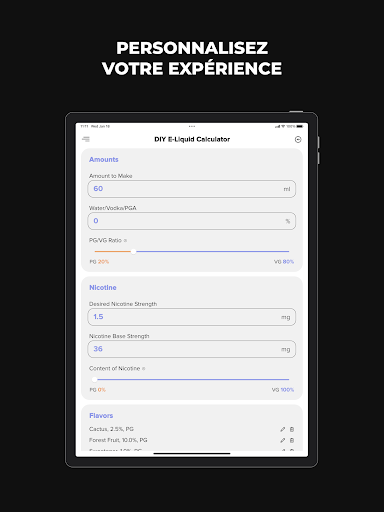Tap the Nicotine section heading
The image size is (384, 512).
(103, 288)
